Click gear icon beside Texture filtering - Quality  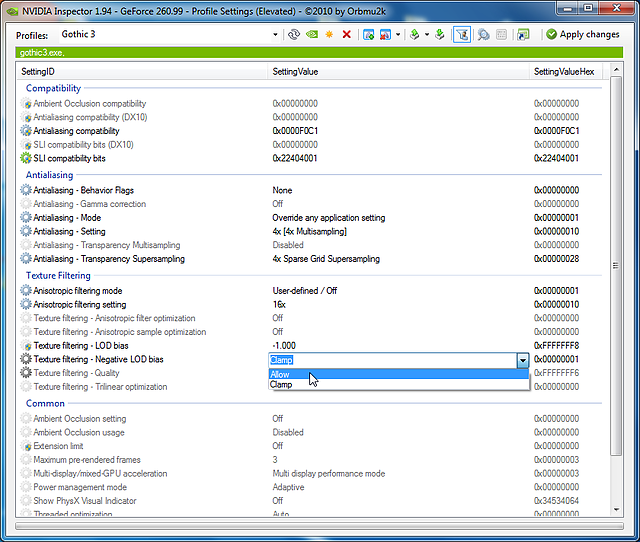coord(26,373)
